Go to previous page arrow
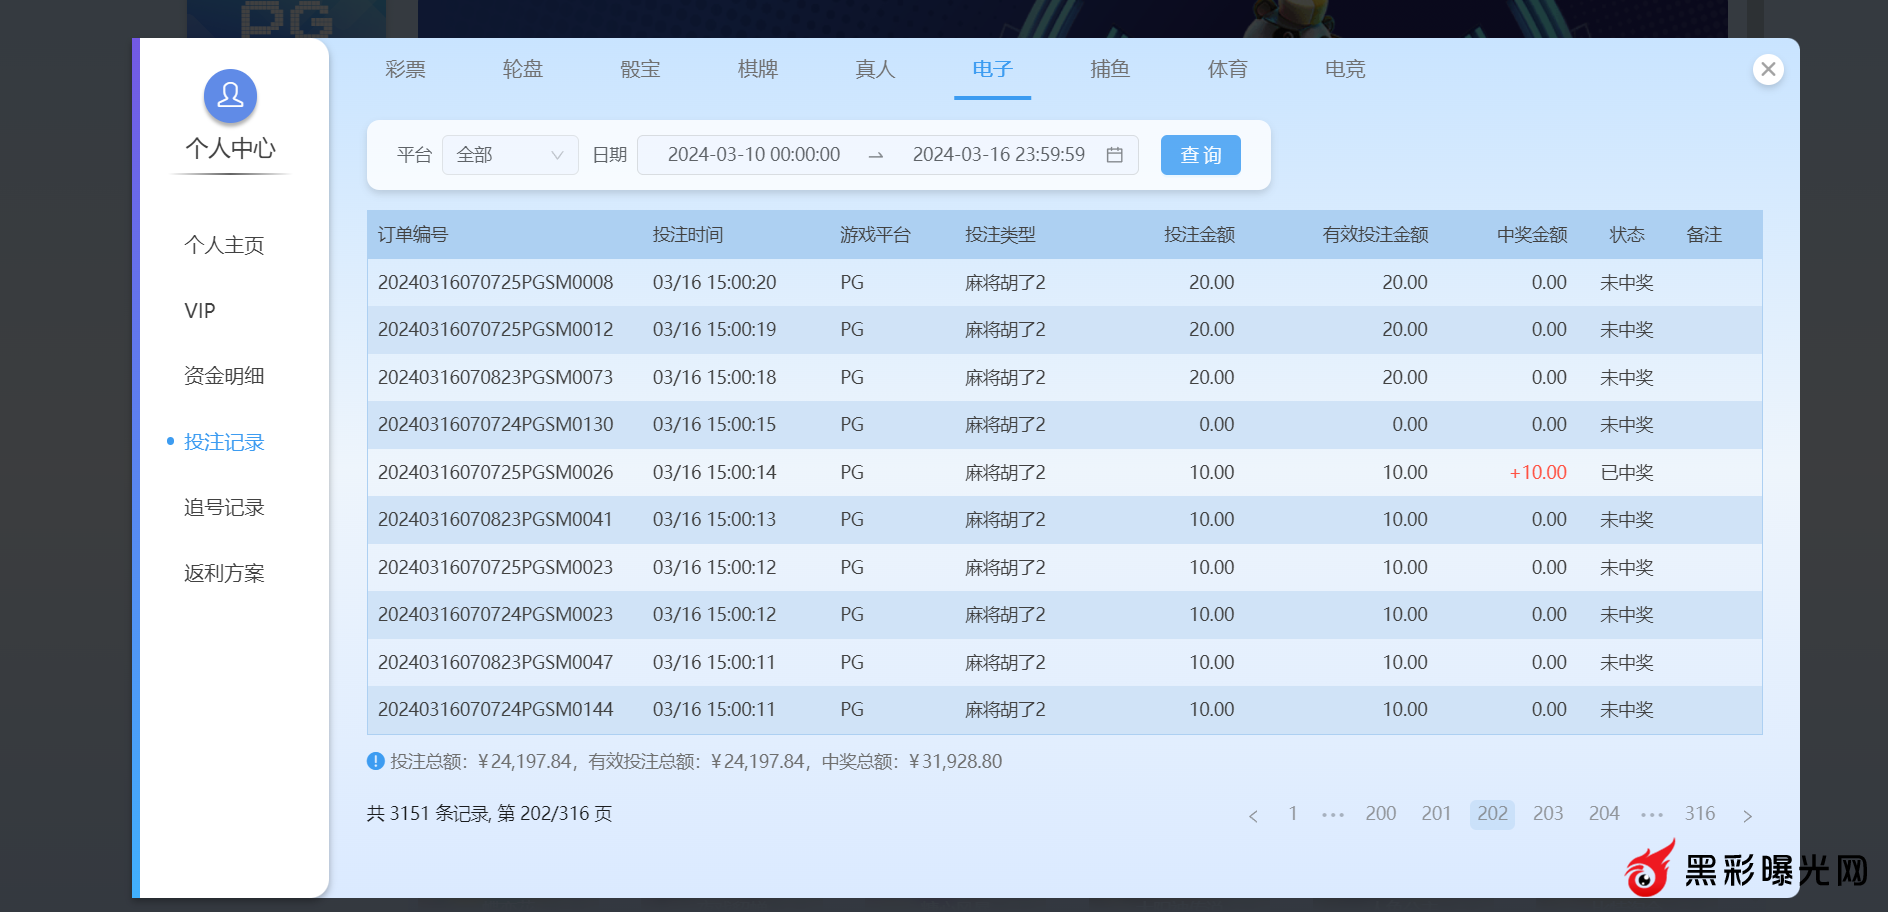Viewport: 1888px width, 912px height. coord(1253,816)
